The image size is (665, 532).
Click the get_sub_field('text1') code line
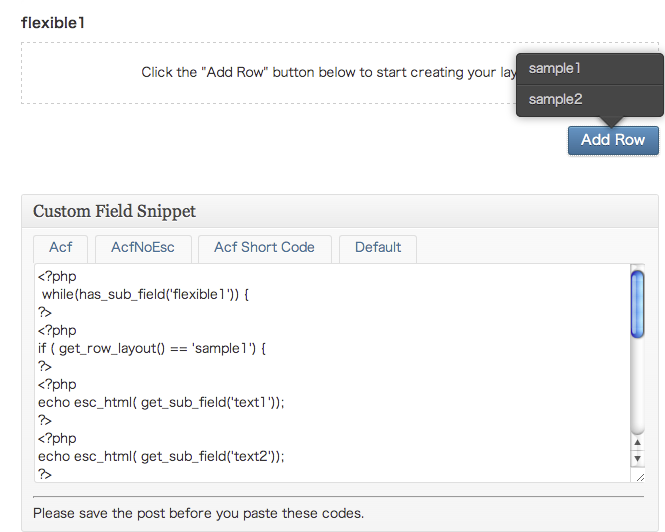click(161, 403)
